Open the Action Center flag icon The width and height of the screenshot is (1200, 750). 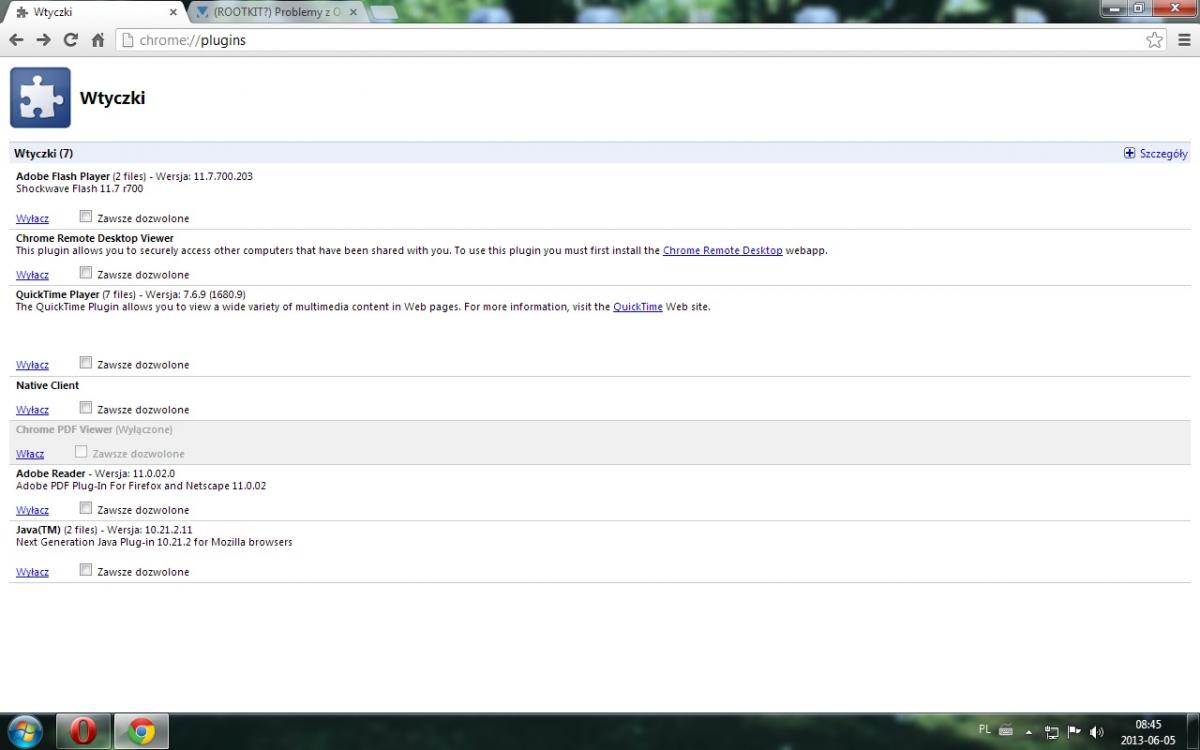point(1074,731)
